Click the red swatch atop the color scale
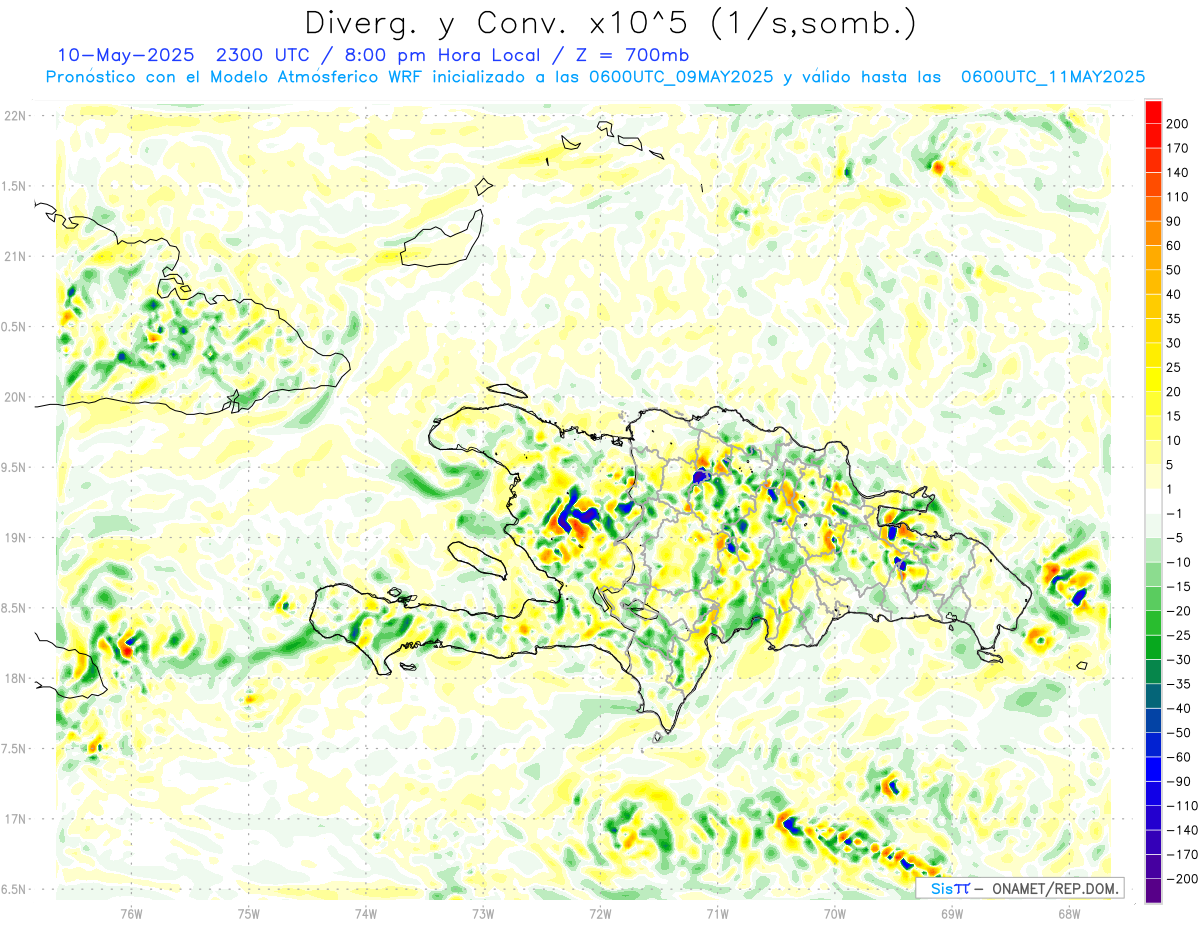The image size is (1200, 927). 1154,111
